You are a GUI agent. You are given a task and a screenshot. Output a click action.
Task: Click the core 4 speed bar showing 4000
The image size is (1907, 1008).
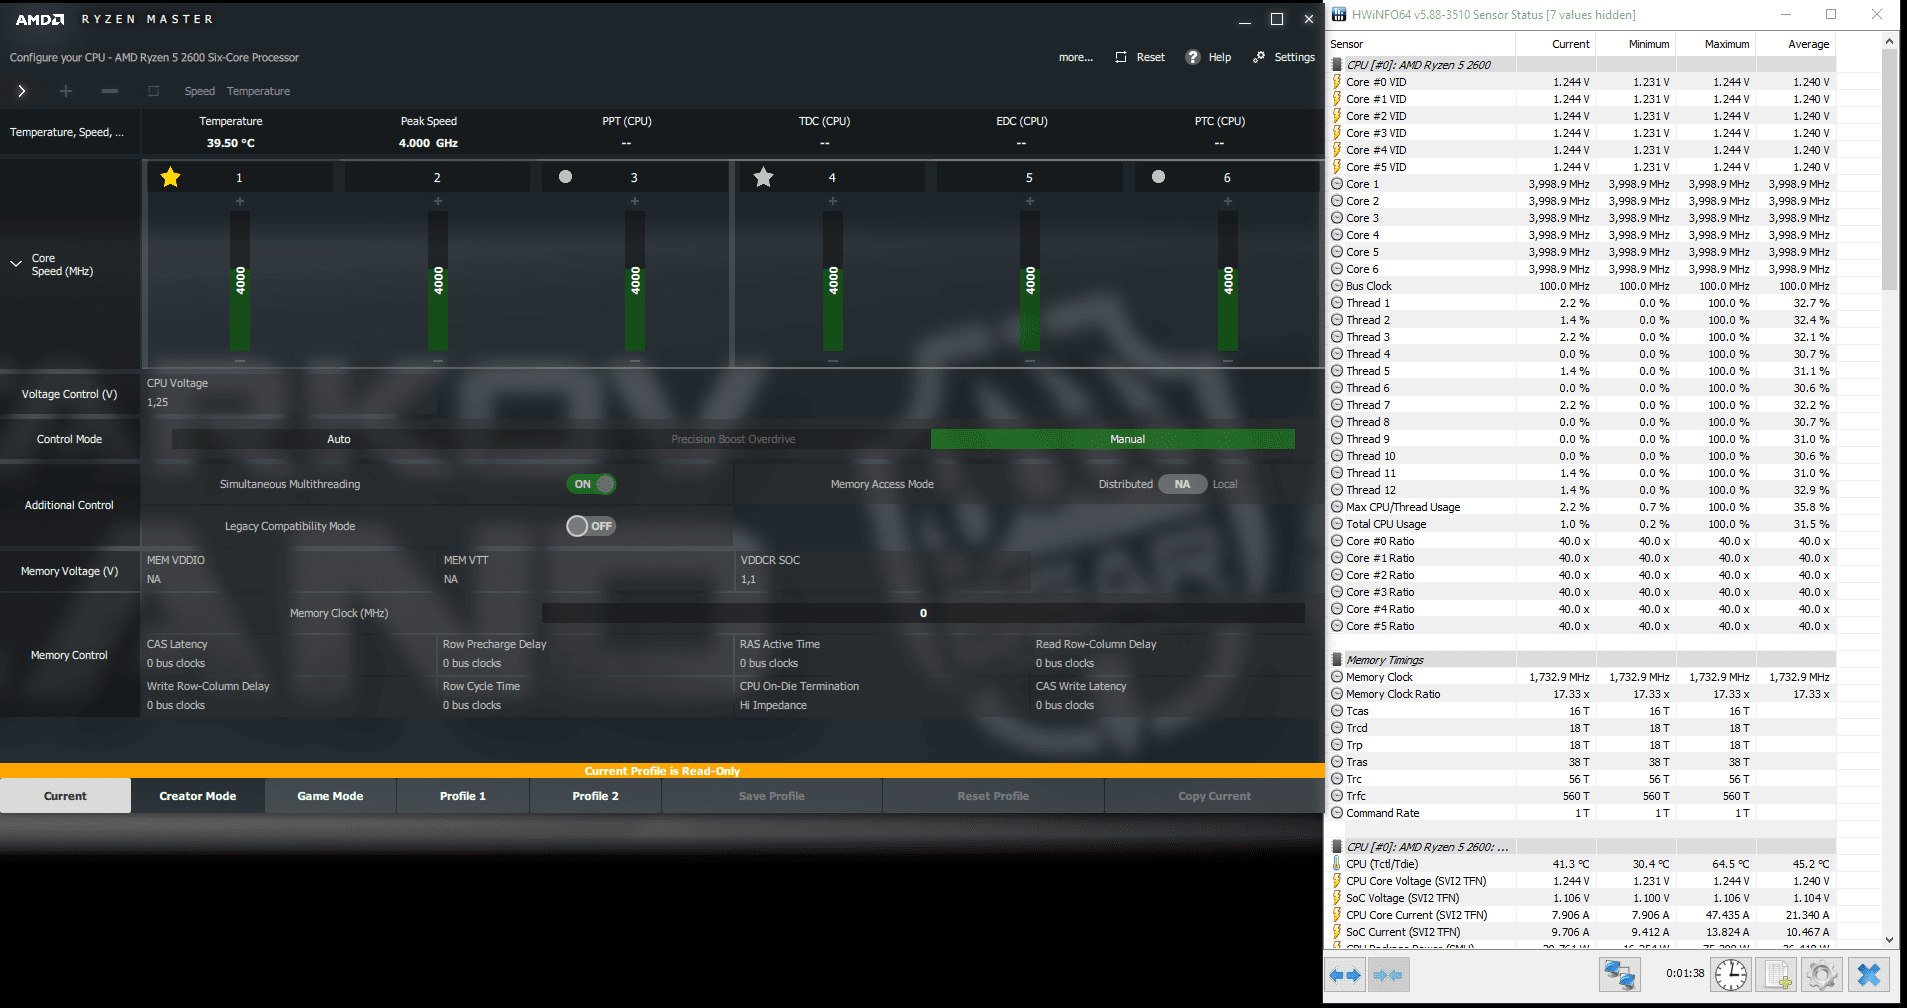[833, 281]
